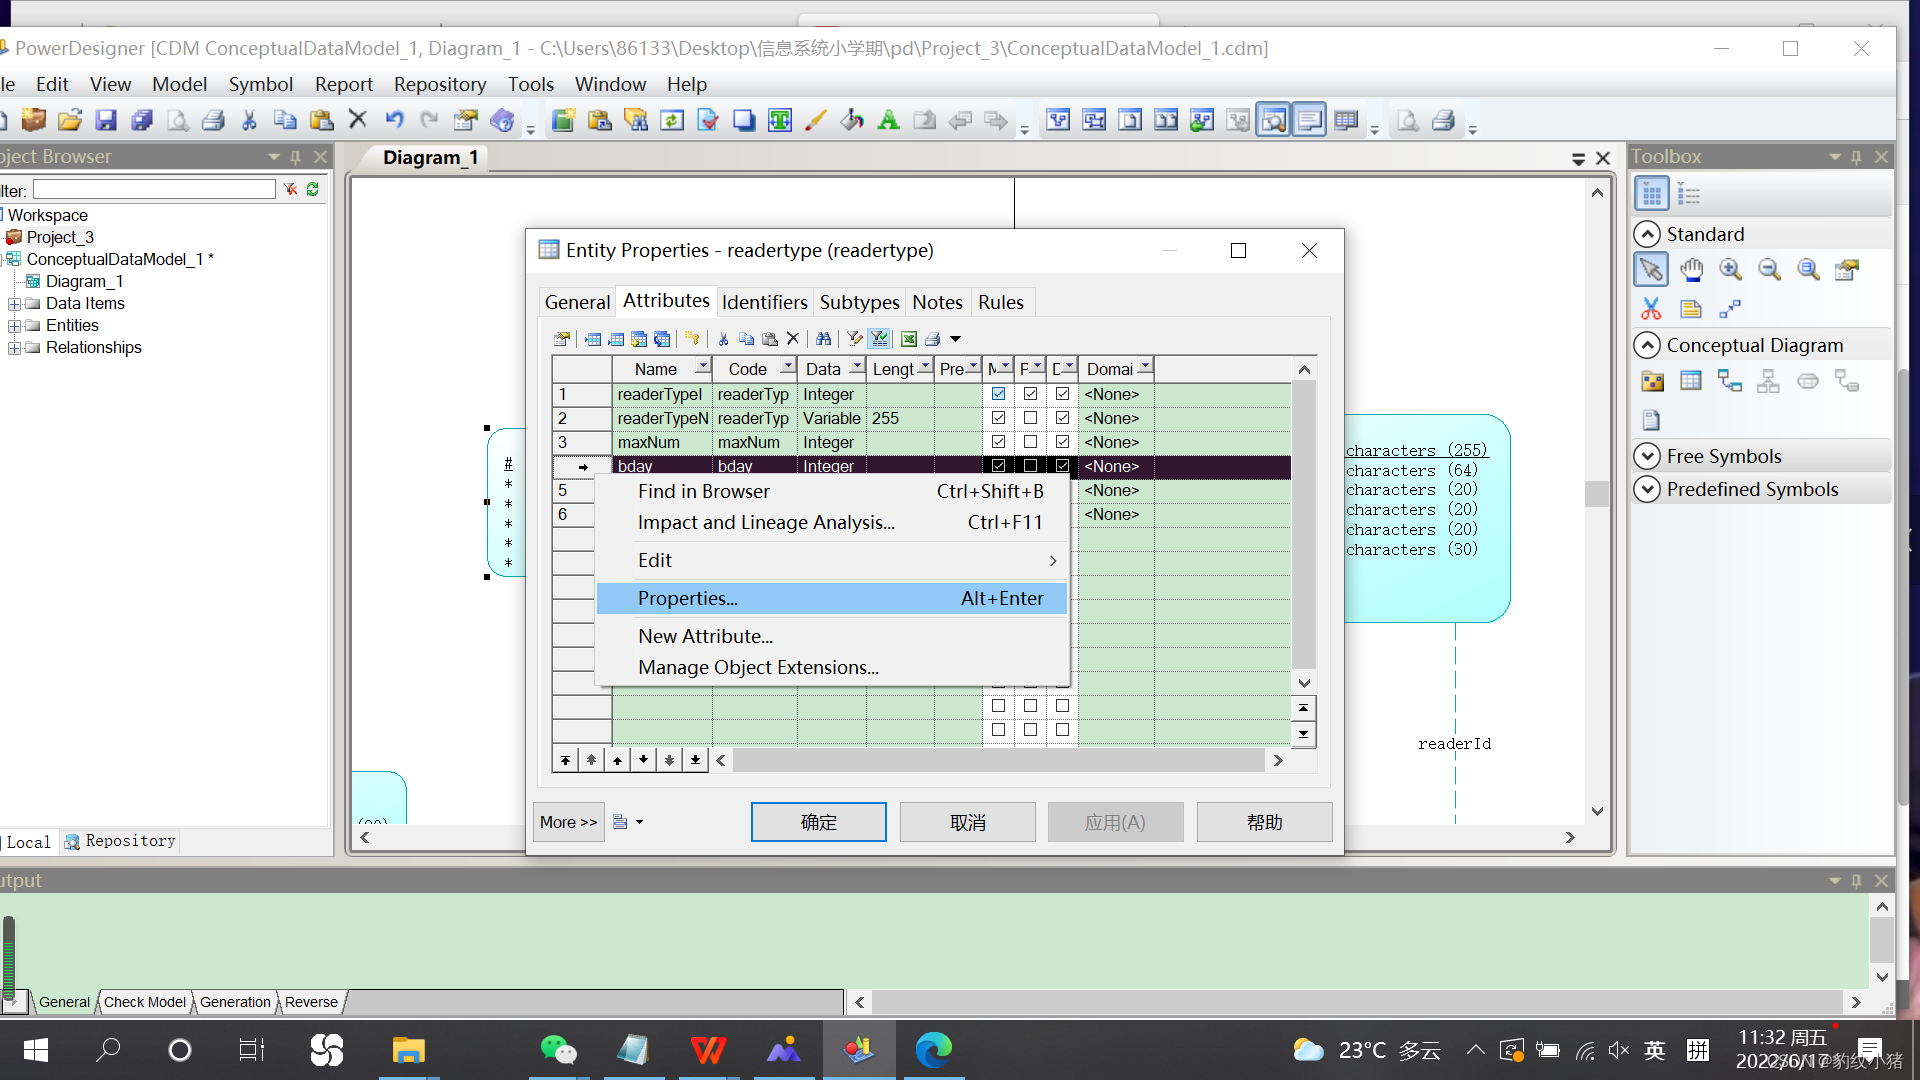Viewport: 1920px width, 1080px height.
Task: Open the attributes toolbar overflow dropdown arrow
Action: [955, 339]
